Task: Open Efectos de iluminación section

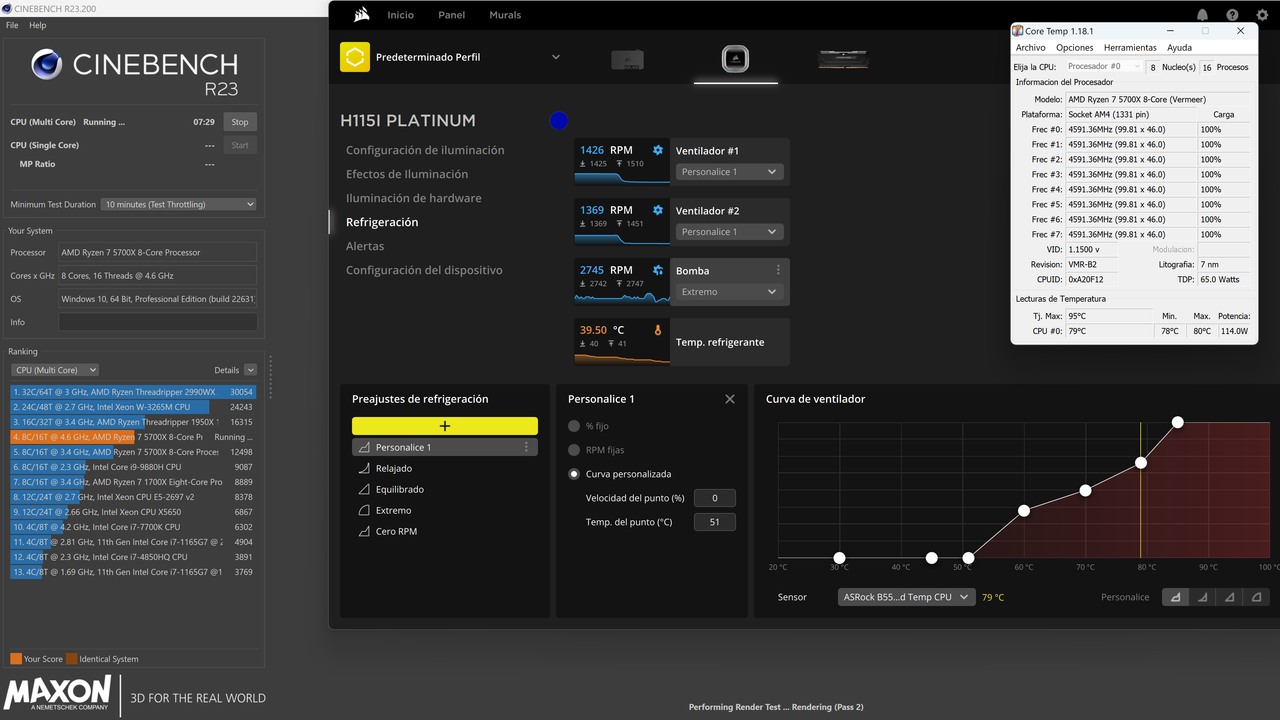Action: tap(407, 174)
